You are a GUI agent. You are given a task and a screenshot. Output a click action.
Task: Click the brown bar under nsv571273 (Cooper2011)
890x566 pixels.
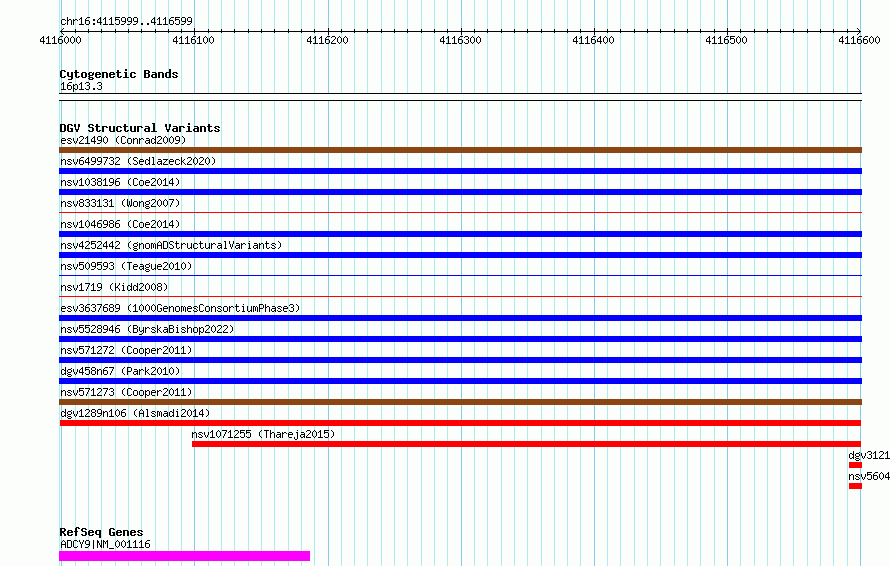click(x=460, y=402)
